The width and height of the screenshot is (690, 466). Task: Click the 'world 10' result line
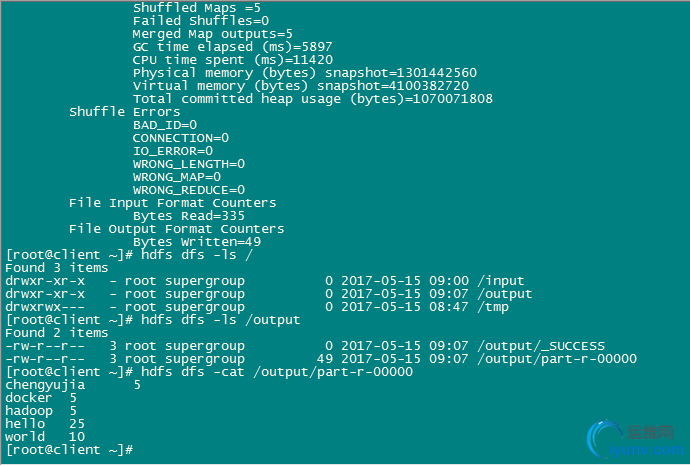pyautogui.click(x=45, y=437)
